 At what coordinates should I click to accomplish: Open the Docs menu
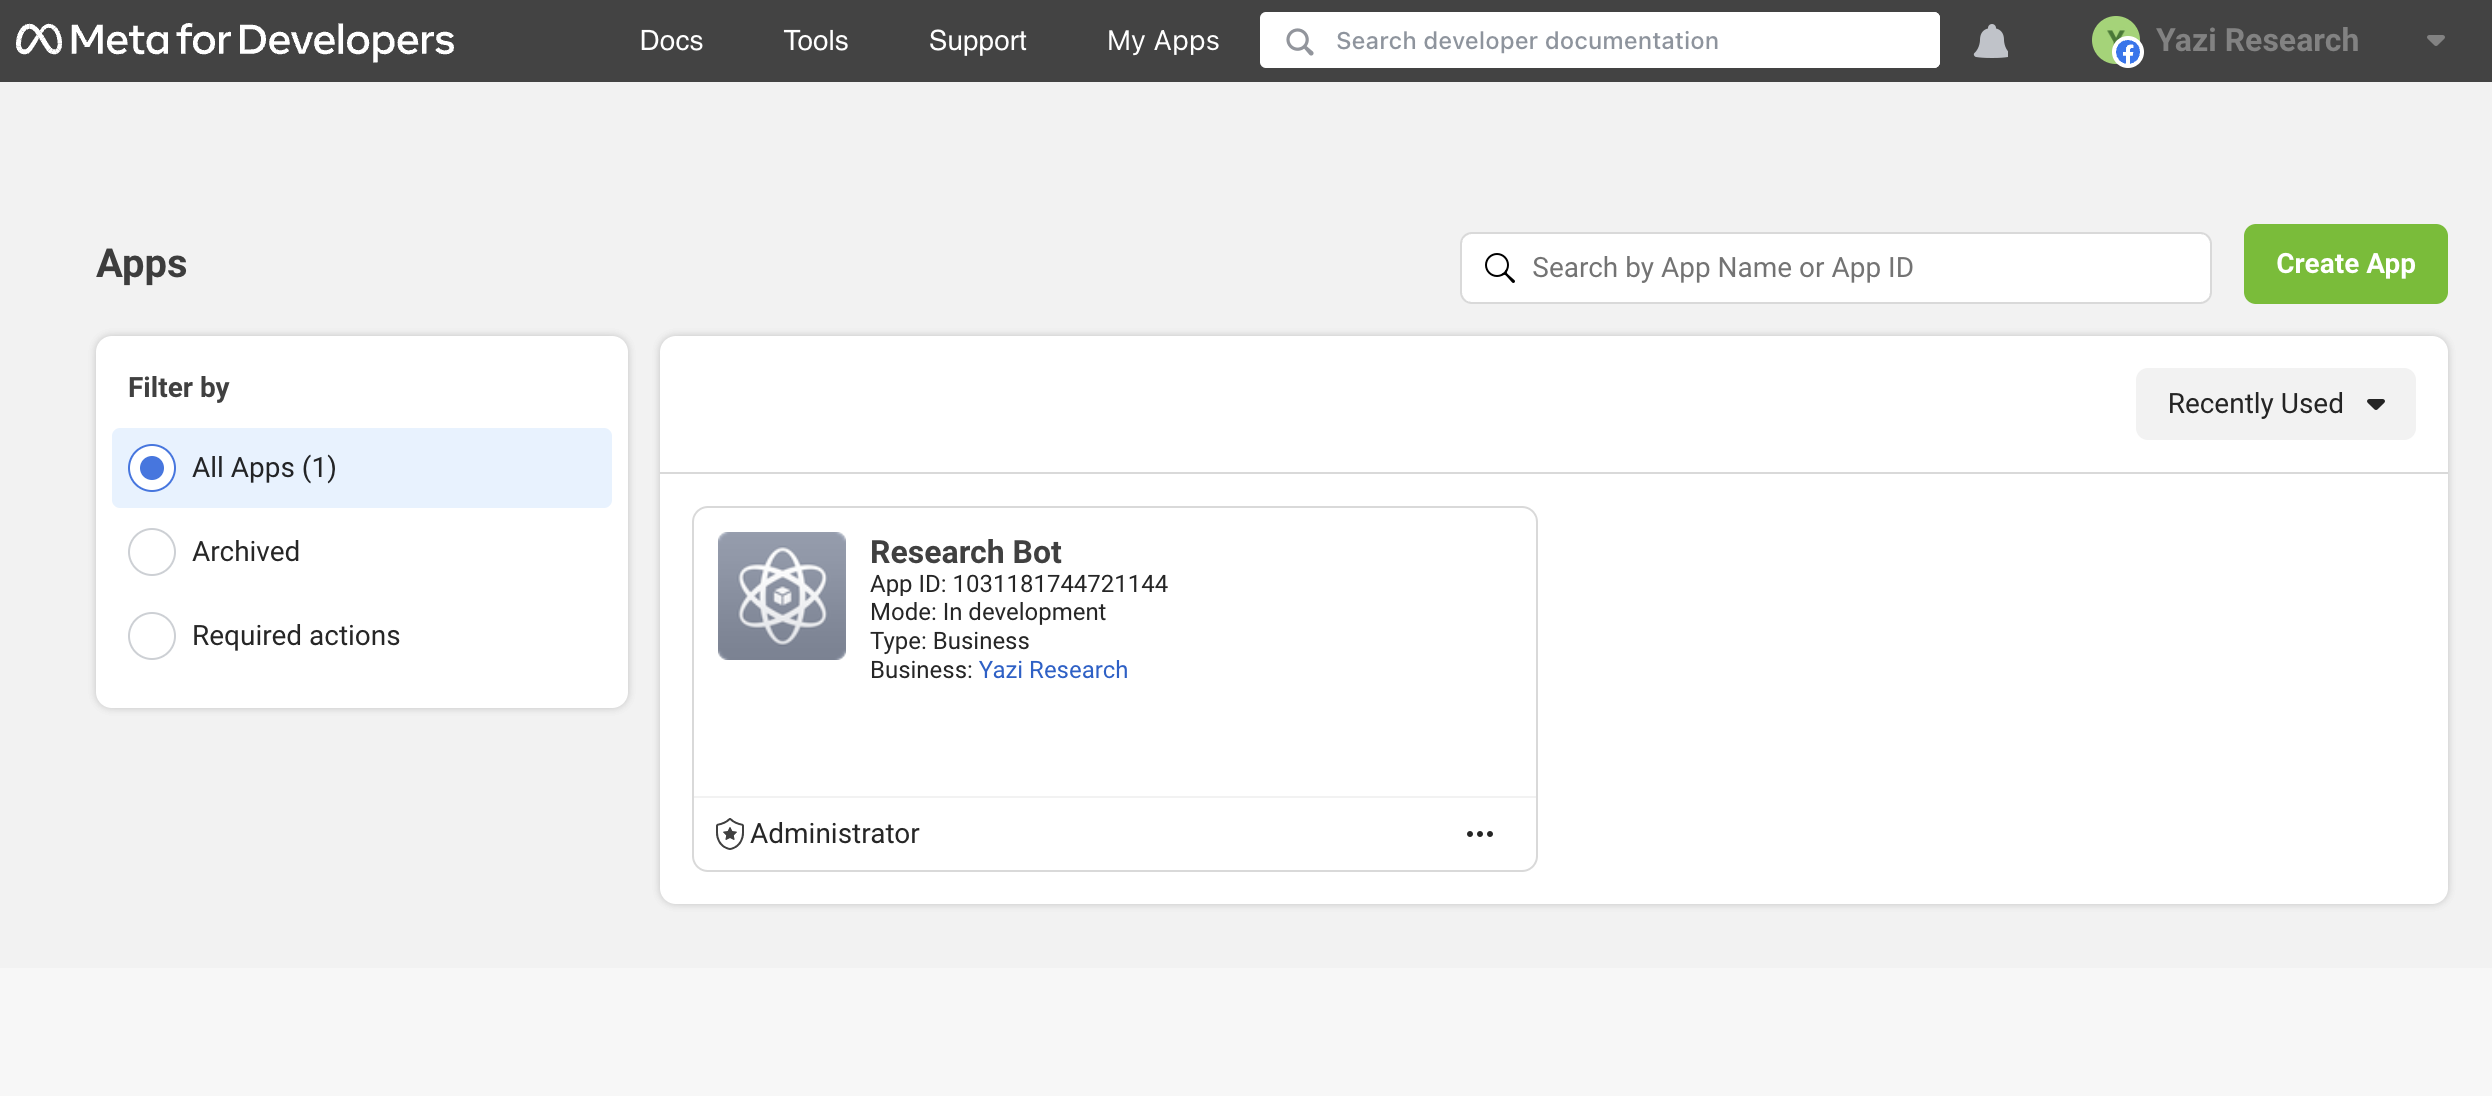[671, 41]
